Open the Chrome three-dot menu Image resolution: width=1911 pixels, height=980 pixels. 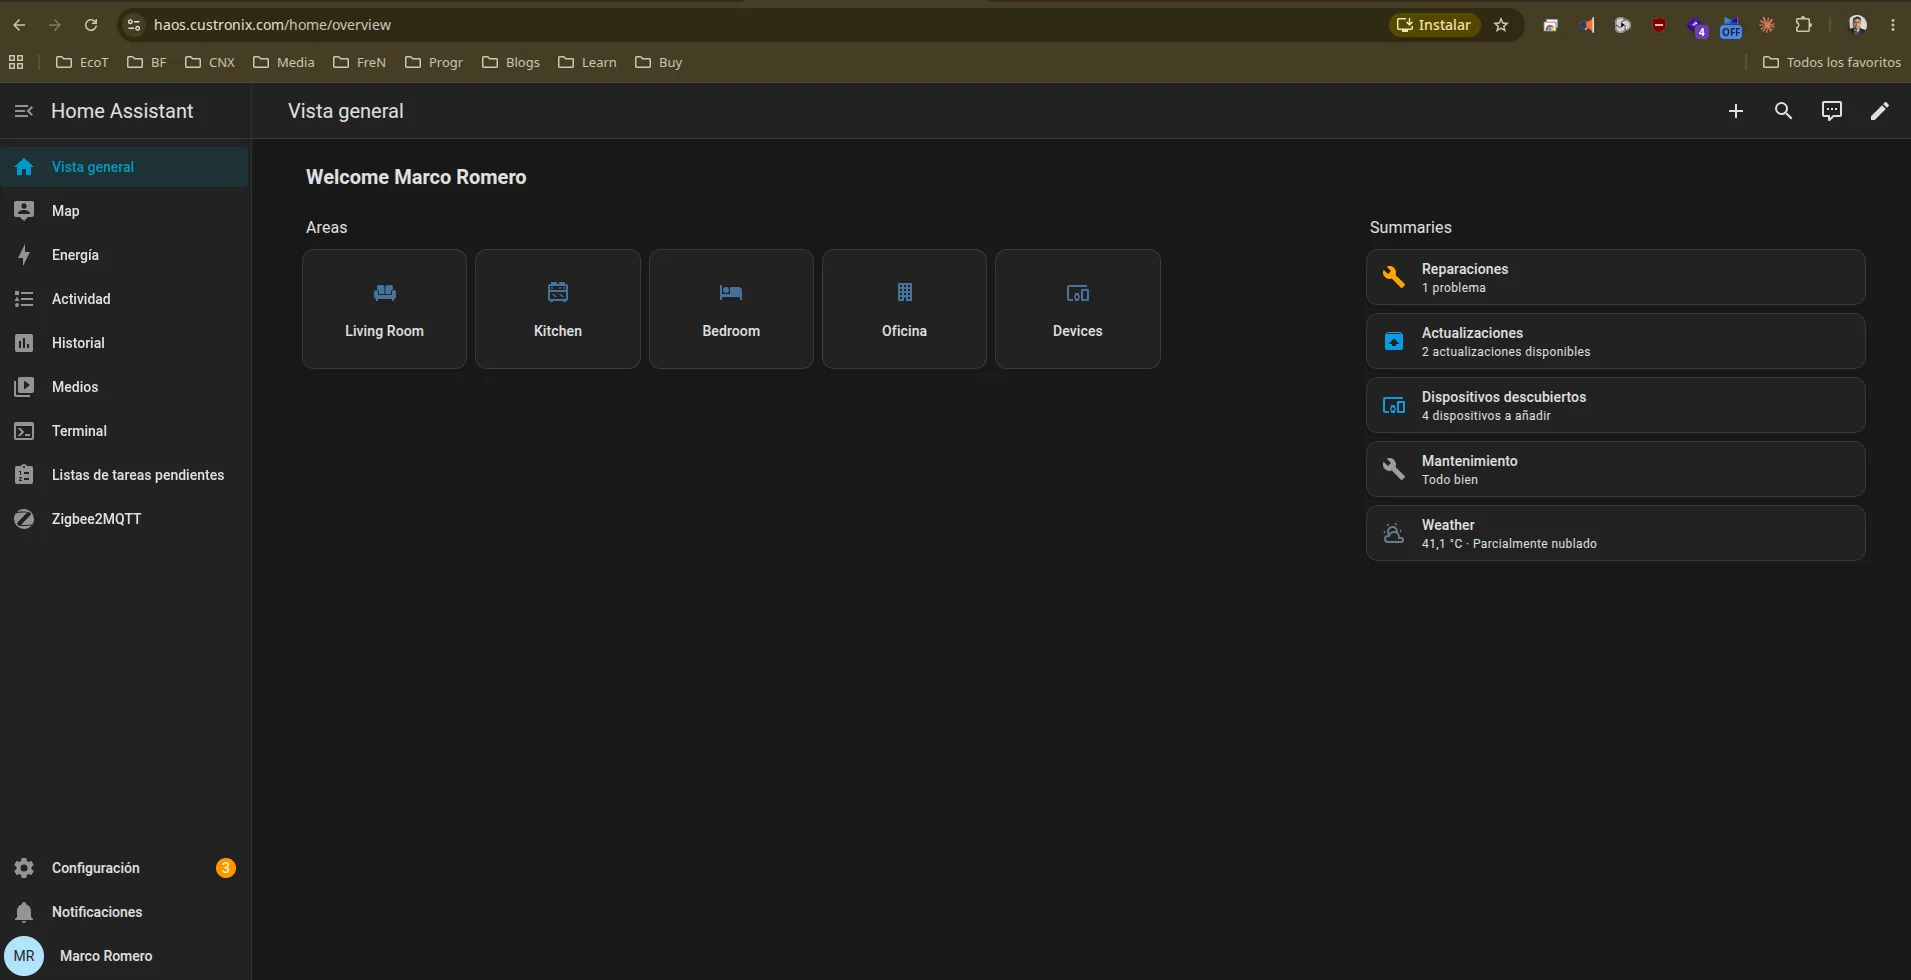point(1893,25)
